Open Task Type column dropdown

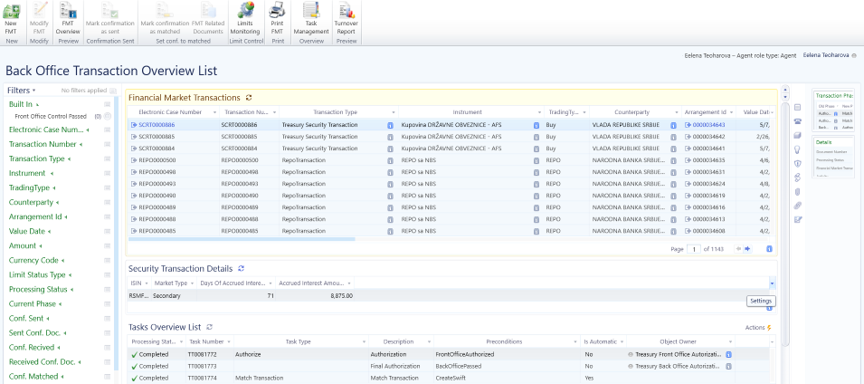tap(363, 342)
